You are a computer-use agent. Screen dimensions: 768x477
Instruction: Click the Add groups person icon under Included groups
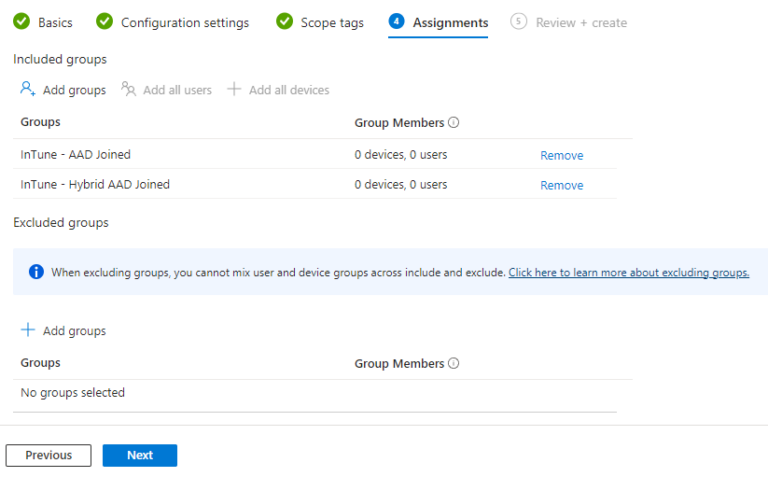[28, 89]
